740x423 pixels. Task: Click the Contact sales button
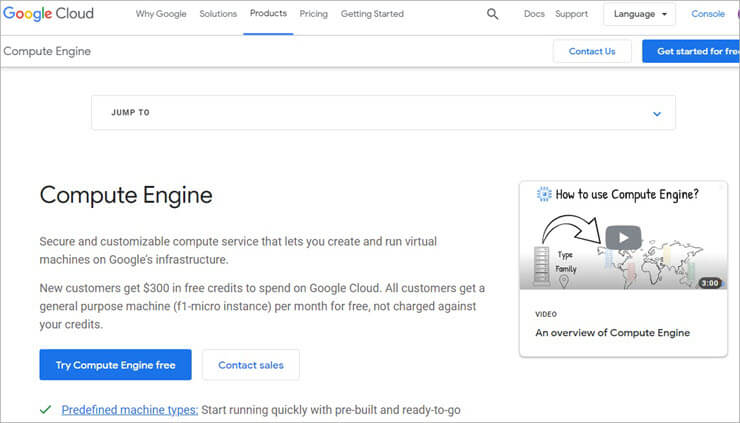point(250,365)
